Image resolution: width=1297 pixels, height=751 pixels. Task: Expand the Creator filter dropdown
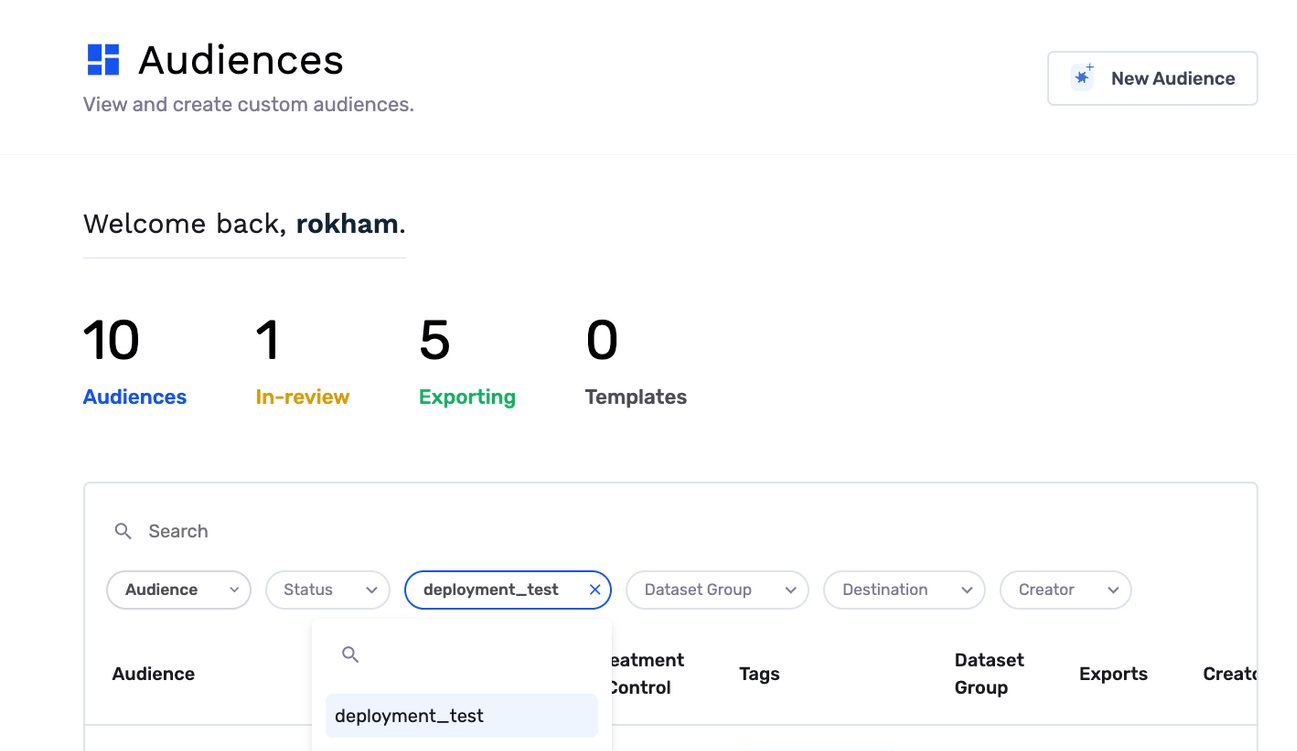pyautogui.click(x=1065, y=590)
